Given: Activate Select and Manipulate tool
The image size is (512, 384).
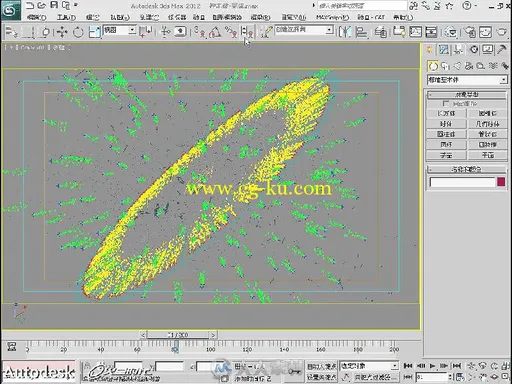Looking at the screenshot, I should tap(165, 32).
